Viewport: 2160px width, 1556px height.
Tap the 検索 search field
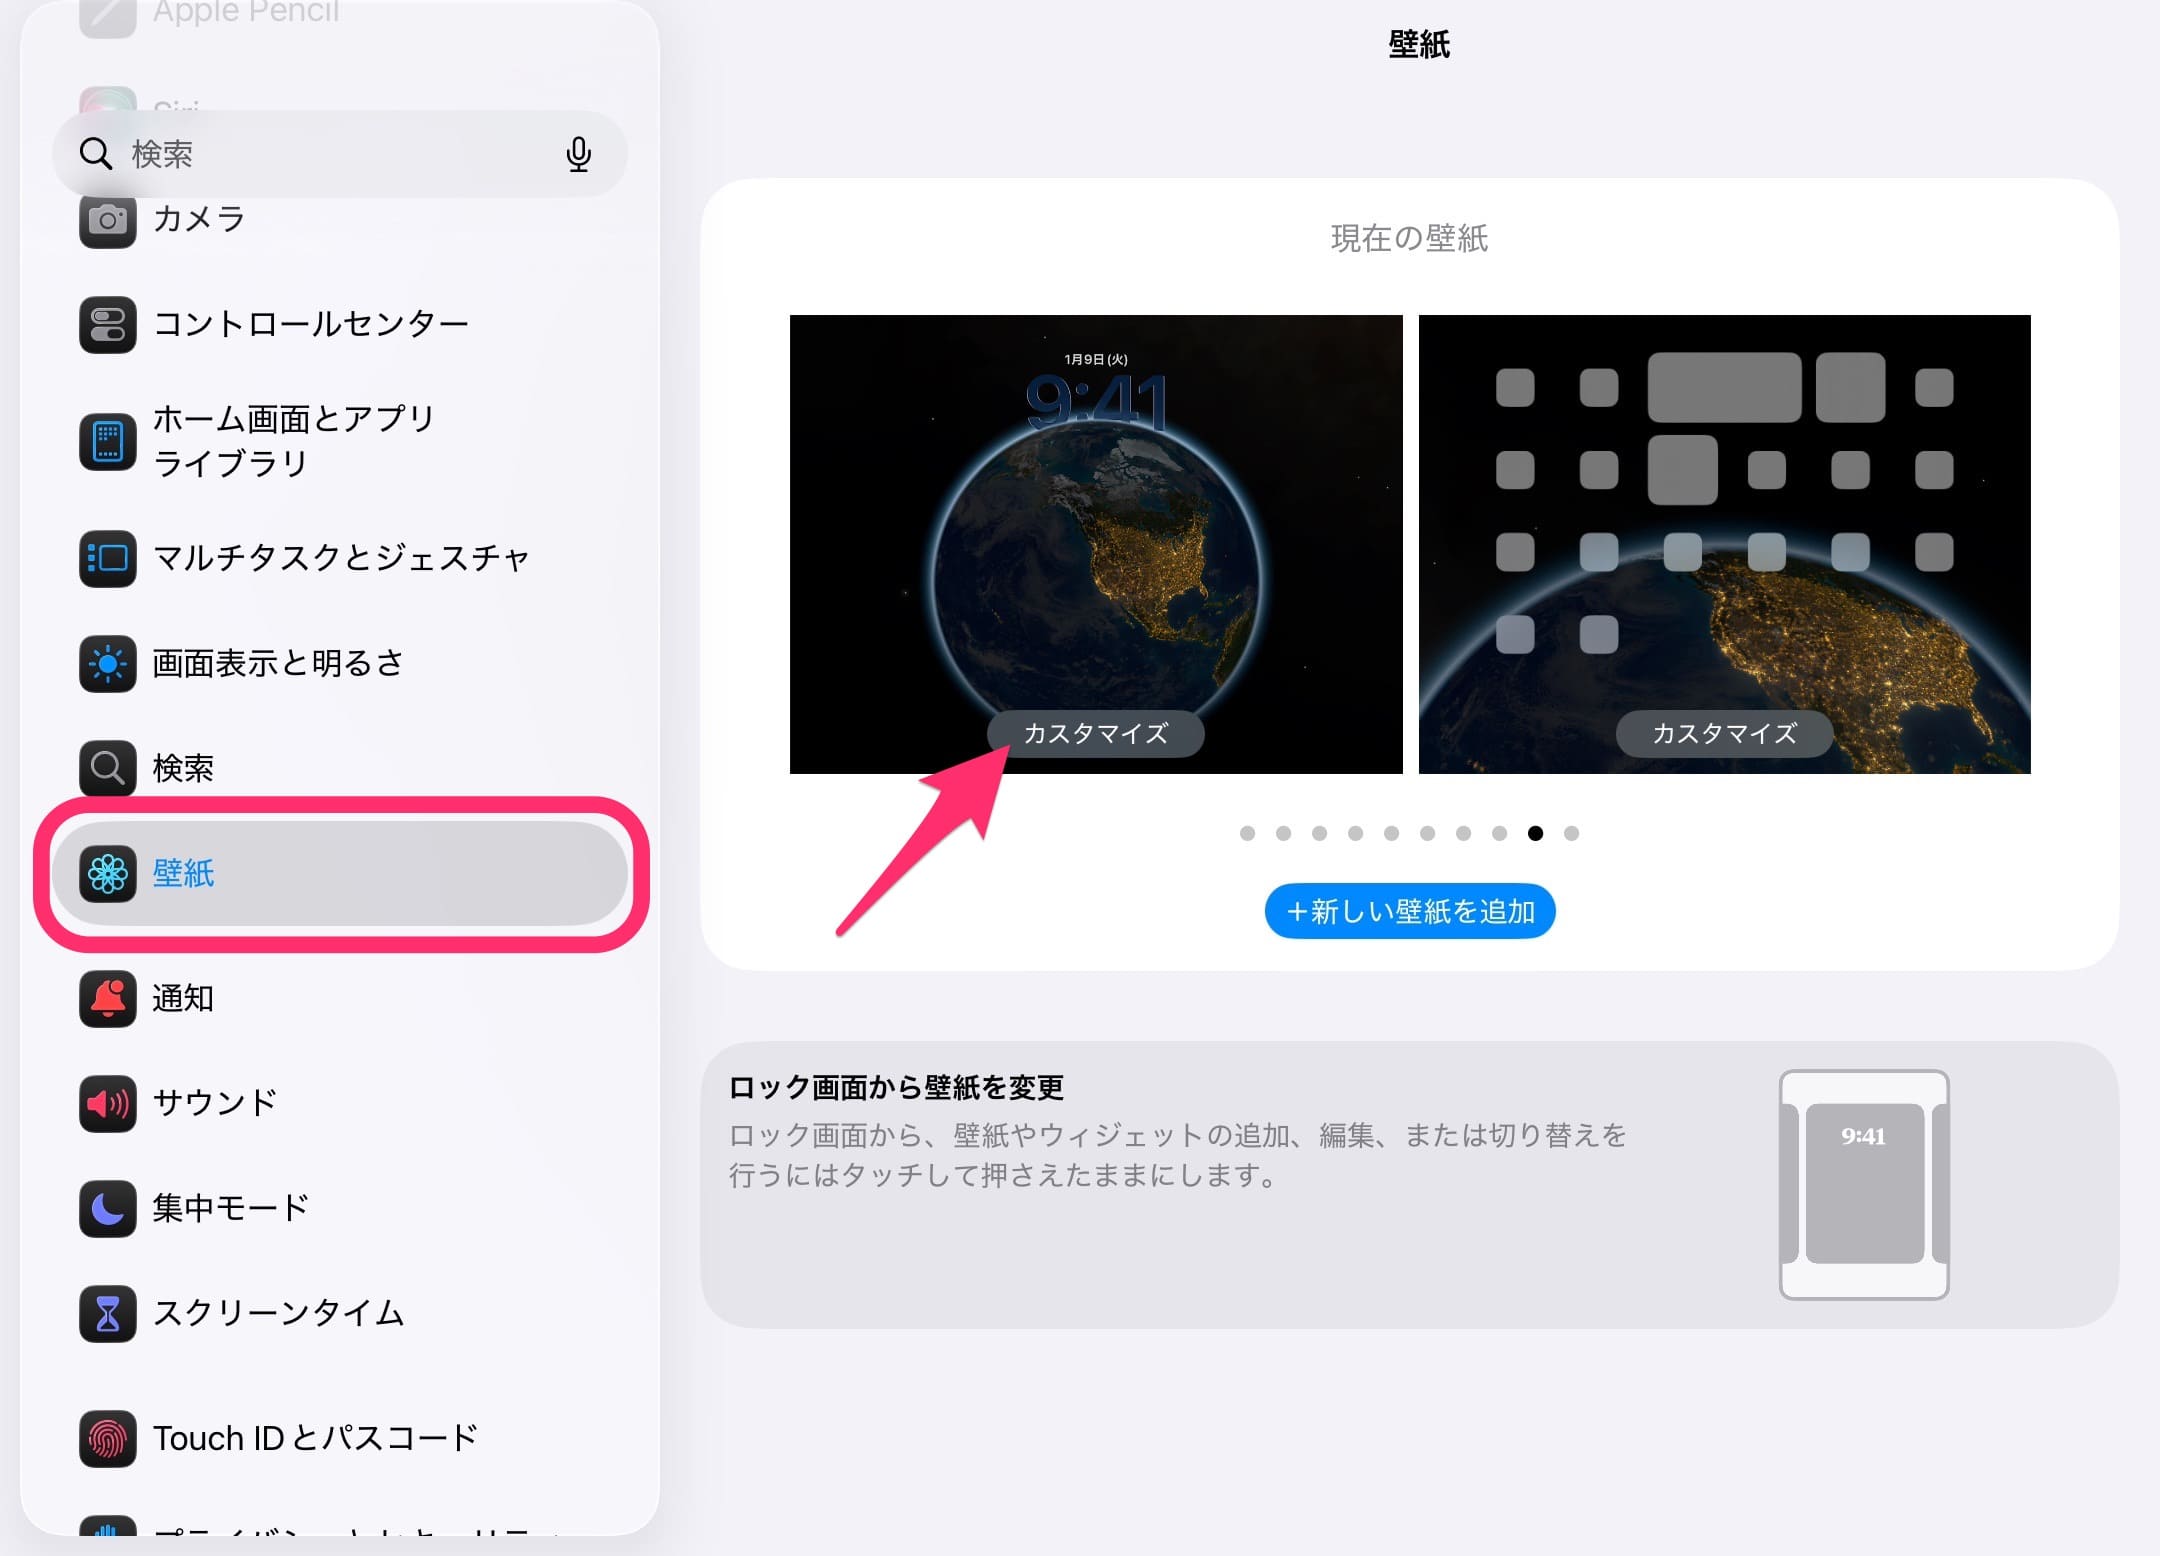coord(300,153)
